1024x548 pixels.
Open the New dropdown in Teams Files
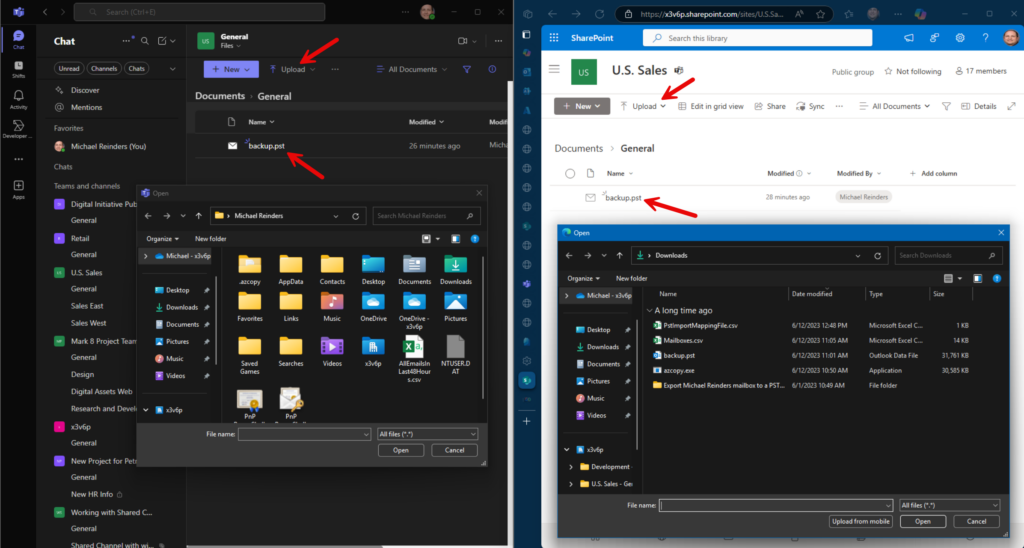[231, 69]
